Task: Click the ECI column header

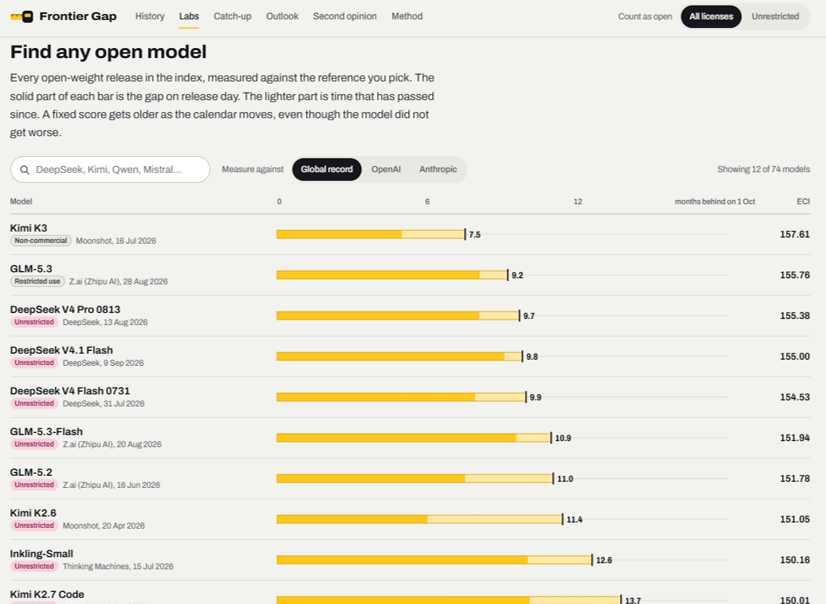Action: tap(803, 202)
